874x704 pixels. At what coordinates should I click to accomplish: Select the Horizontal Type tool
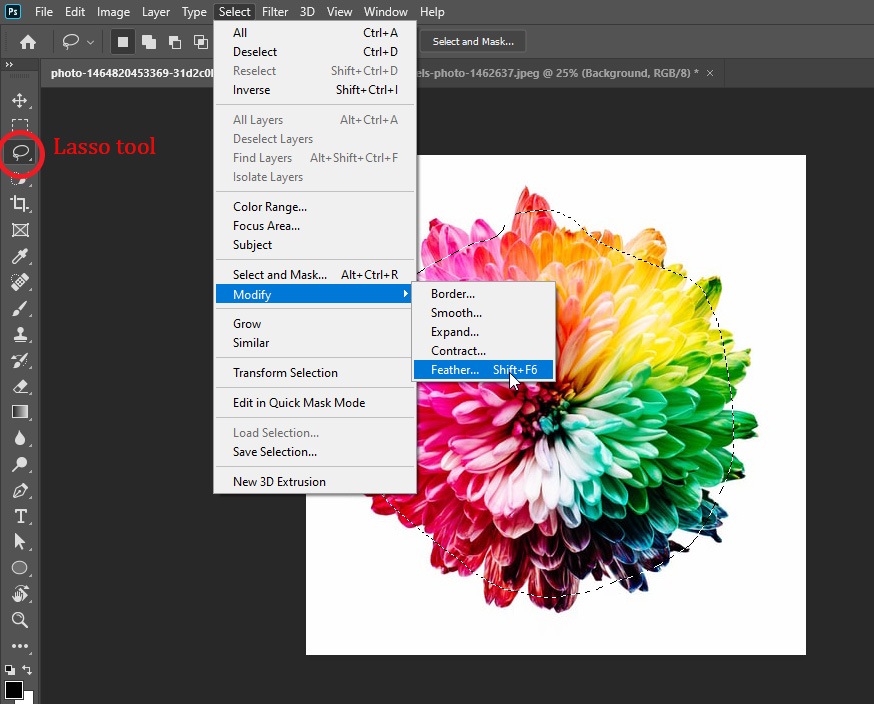(20, 516)
